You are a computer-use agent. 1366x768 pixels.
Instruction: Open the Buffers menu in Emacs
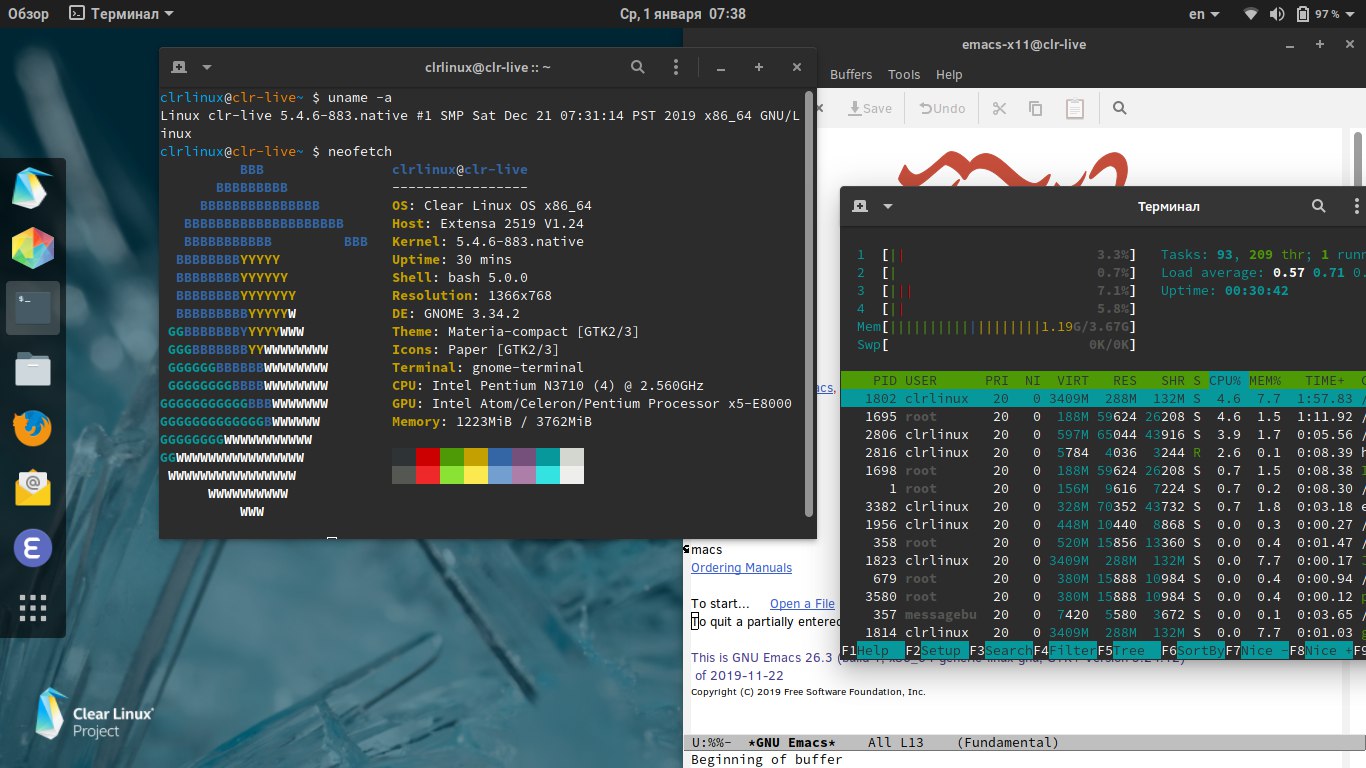(851, 74)
